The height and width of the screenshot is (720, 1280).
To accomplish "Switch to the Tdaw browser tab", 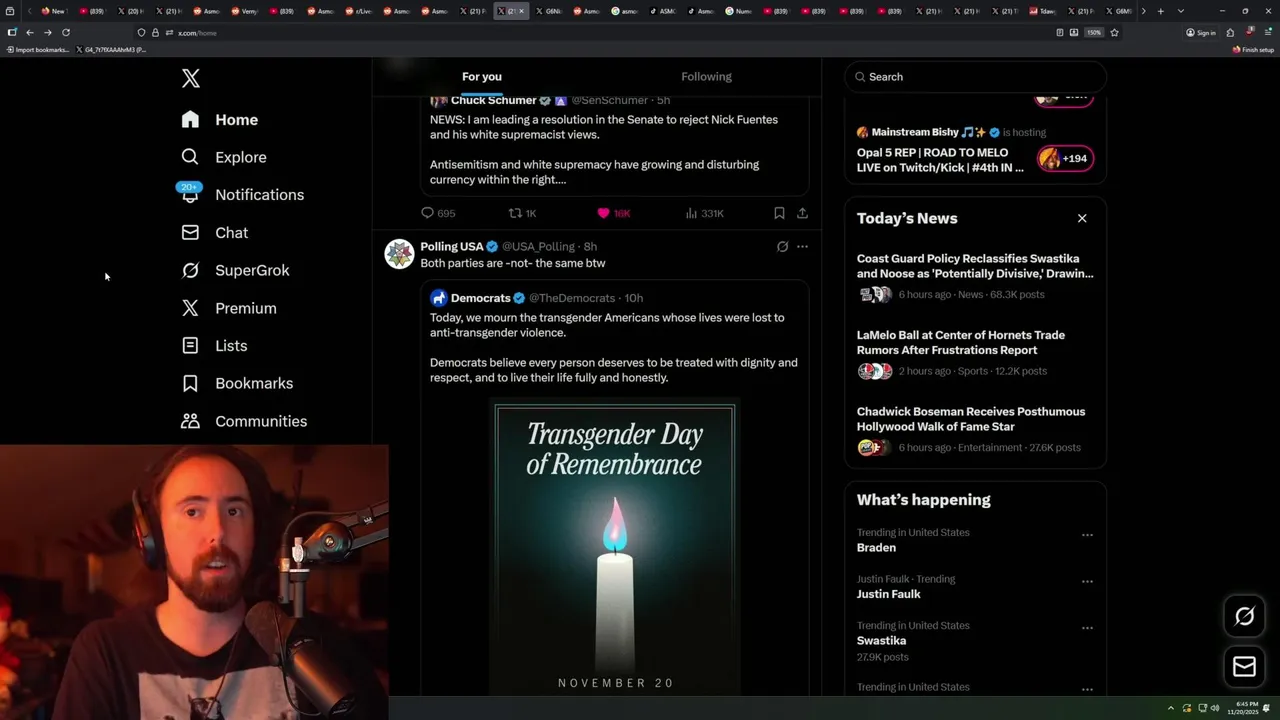I will coord(1045,11).
